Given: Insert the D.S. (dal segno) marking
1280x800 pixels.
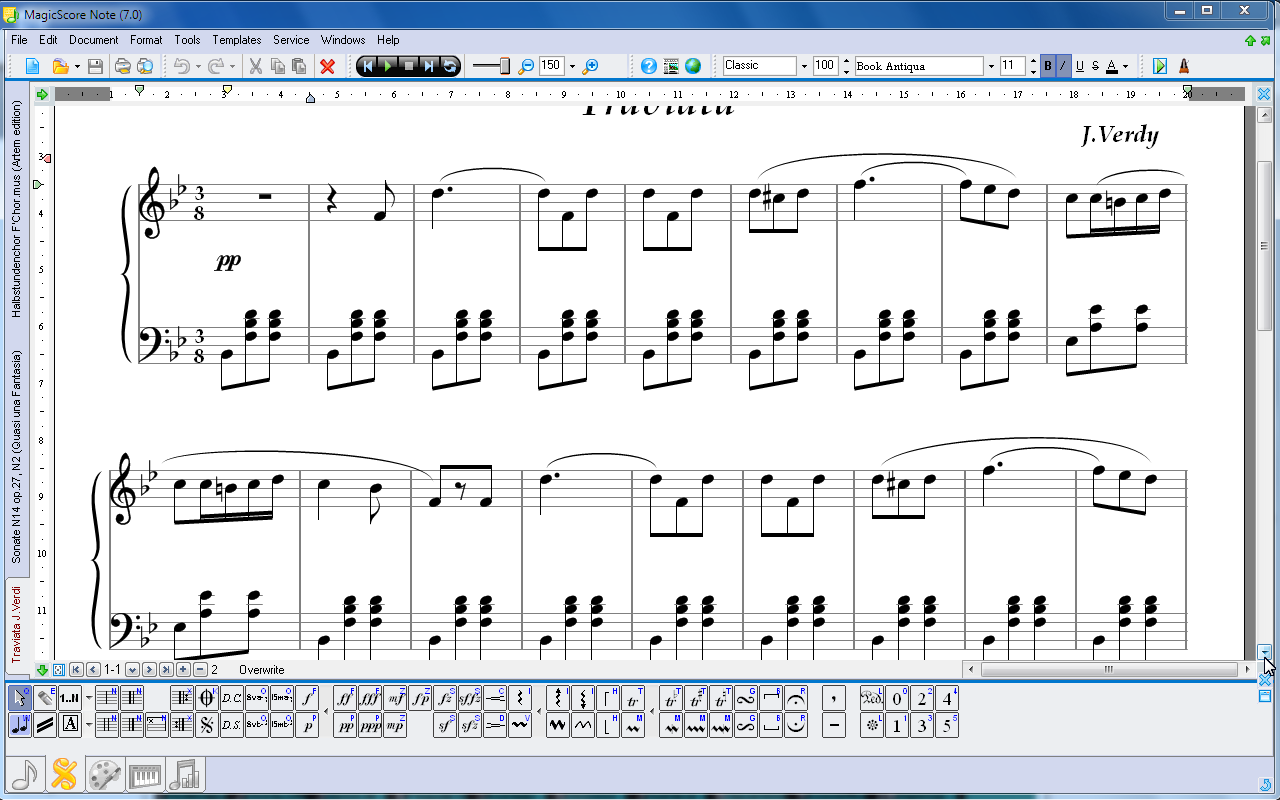Looking at the screenshot, I should (232, 725).
